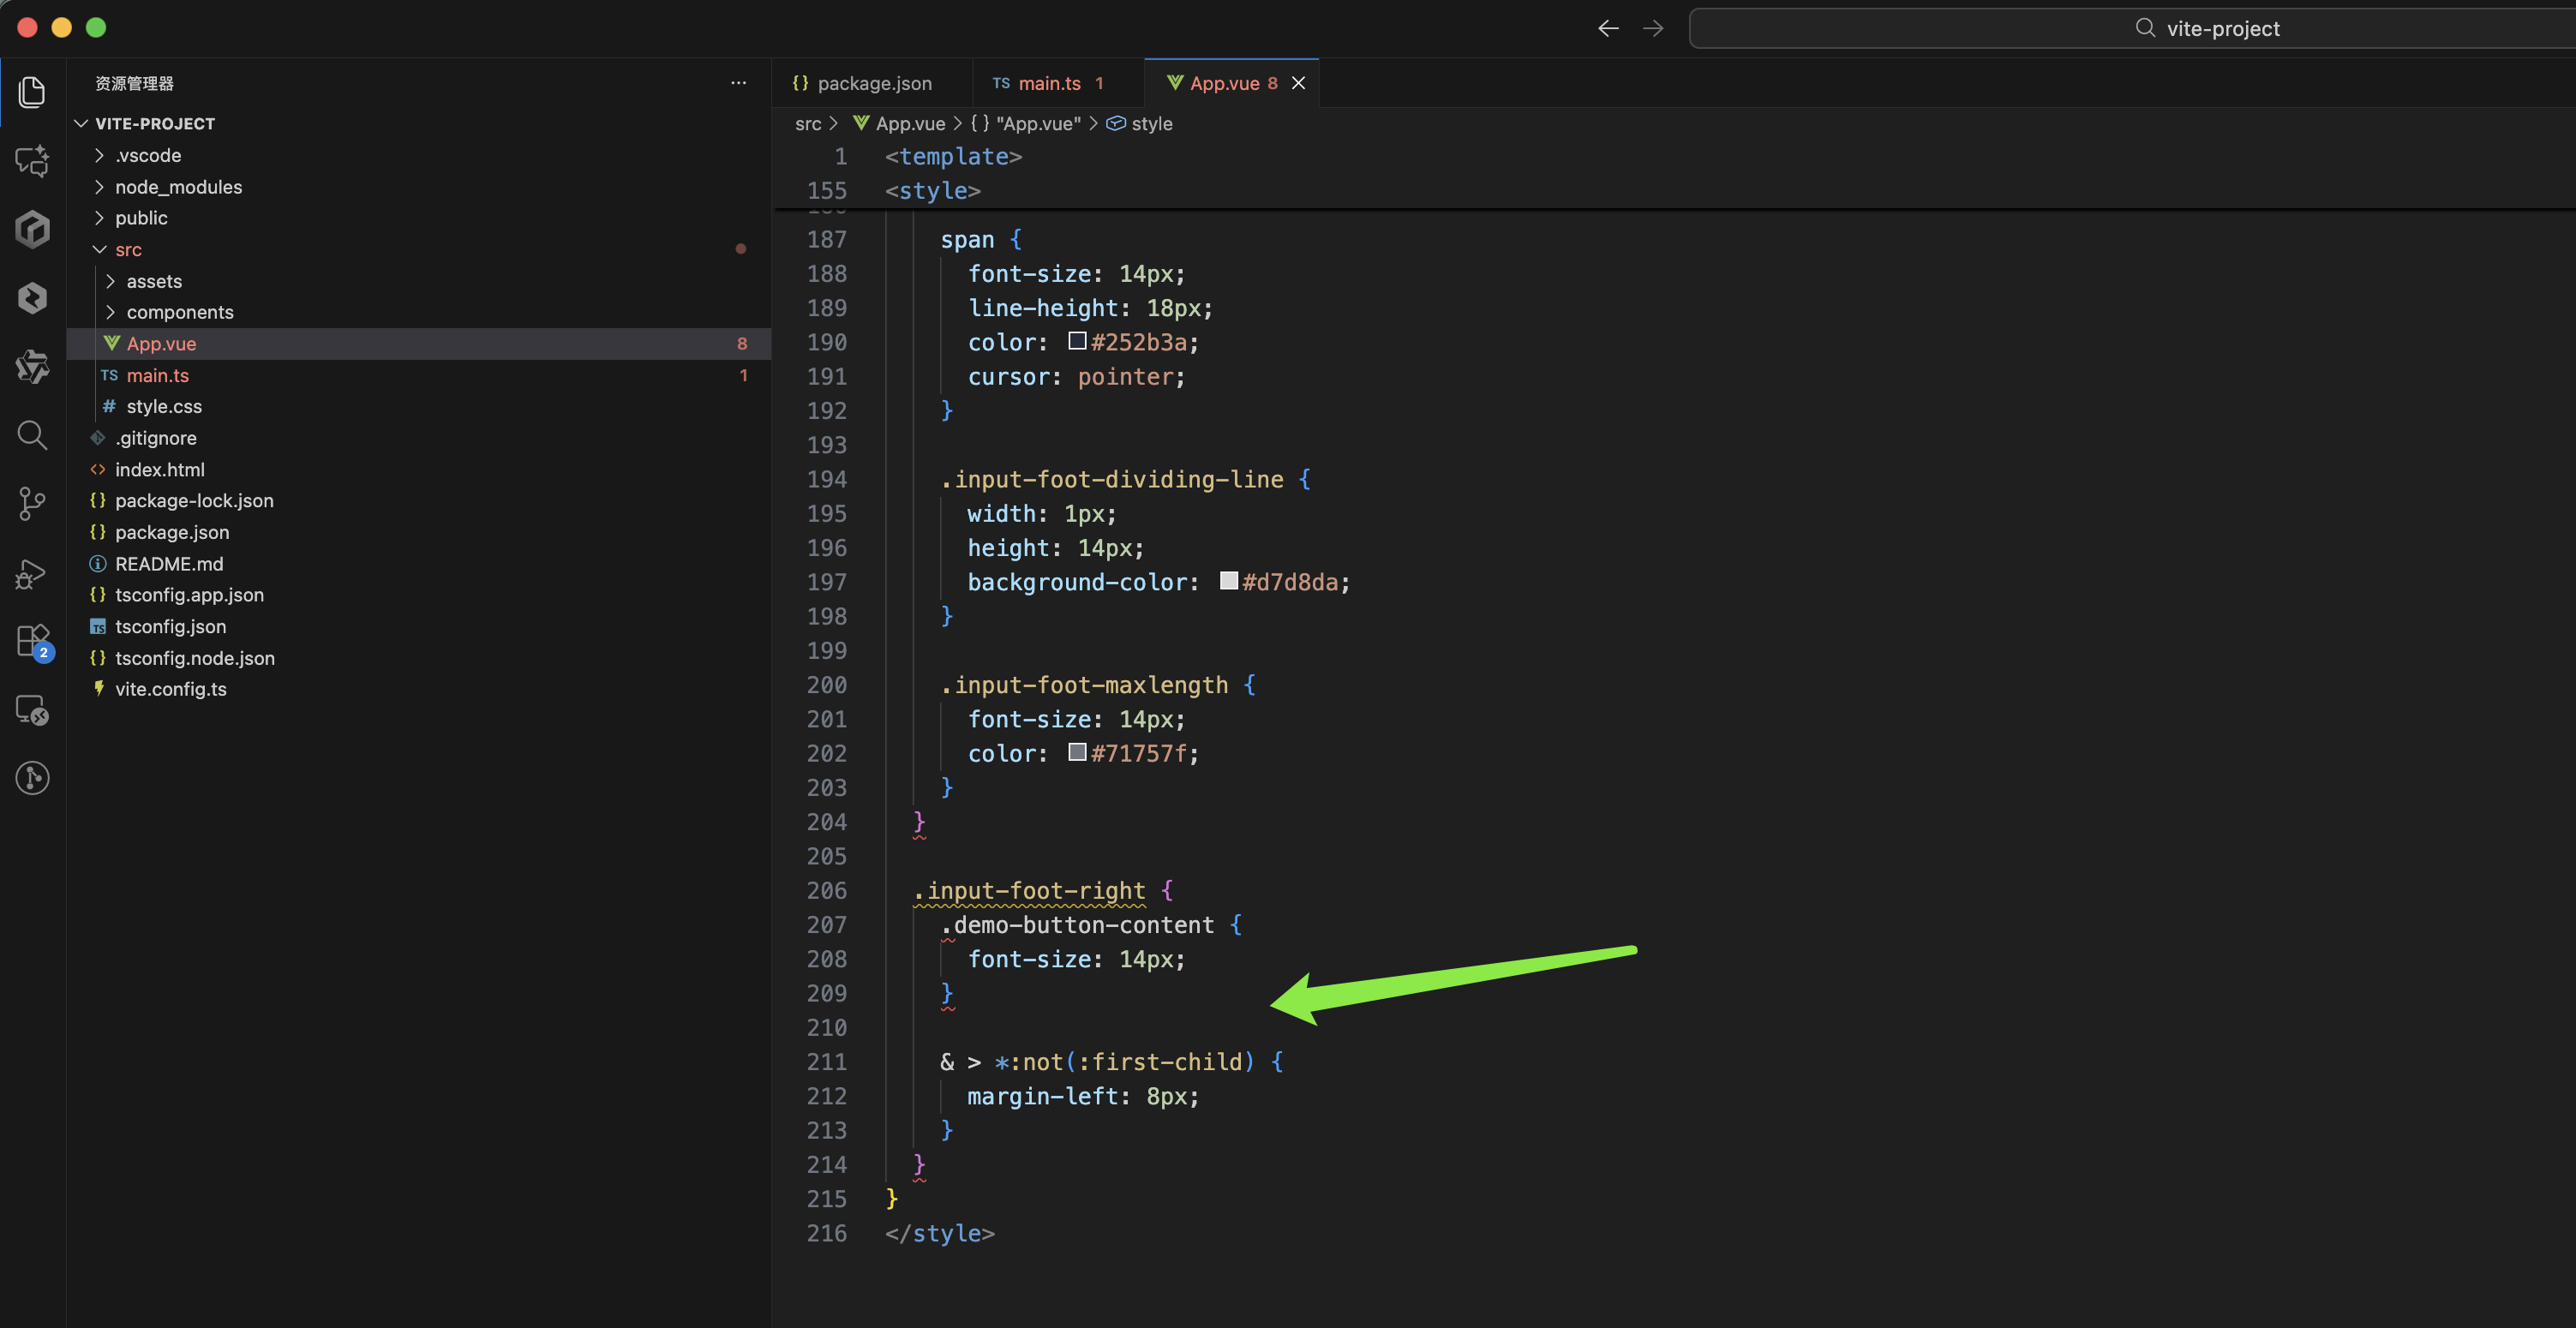Collapse the src folder
The width and height of the screenshot is (2576, 1328).
pos(128,250)
